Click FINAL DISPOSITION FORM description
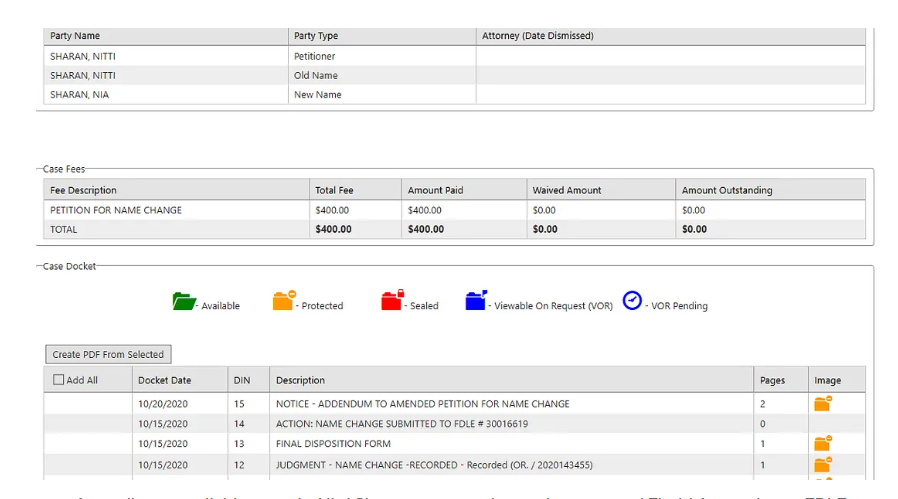The width and height of the screenshot is (898, 499). click(x=333, y=444)
